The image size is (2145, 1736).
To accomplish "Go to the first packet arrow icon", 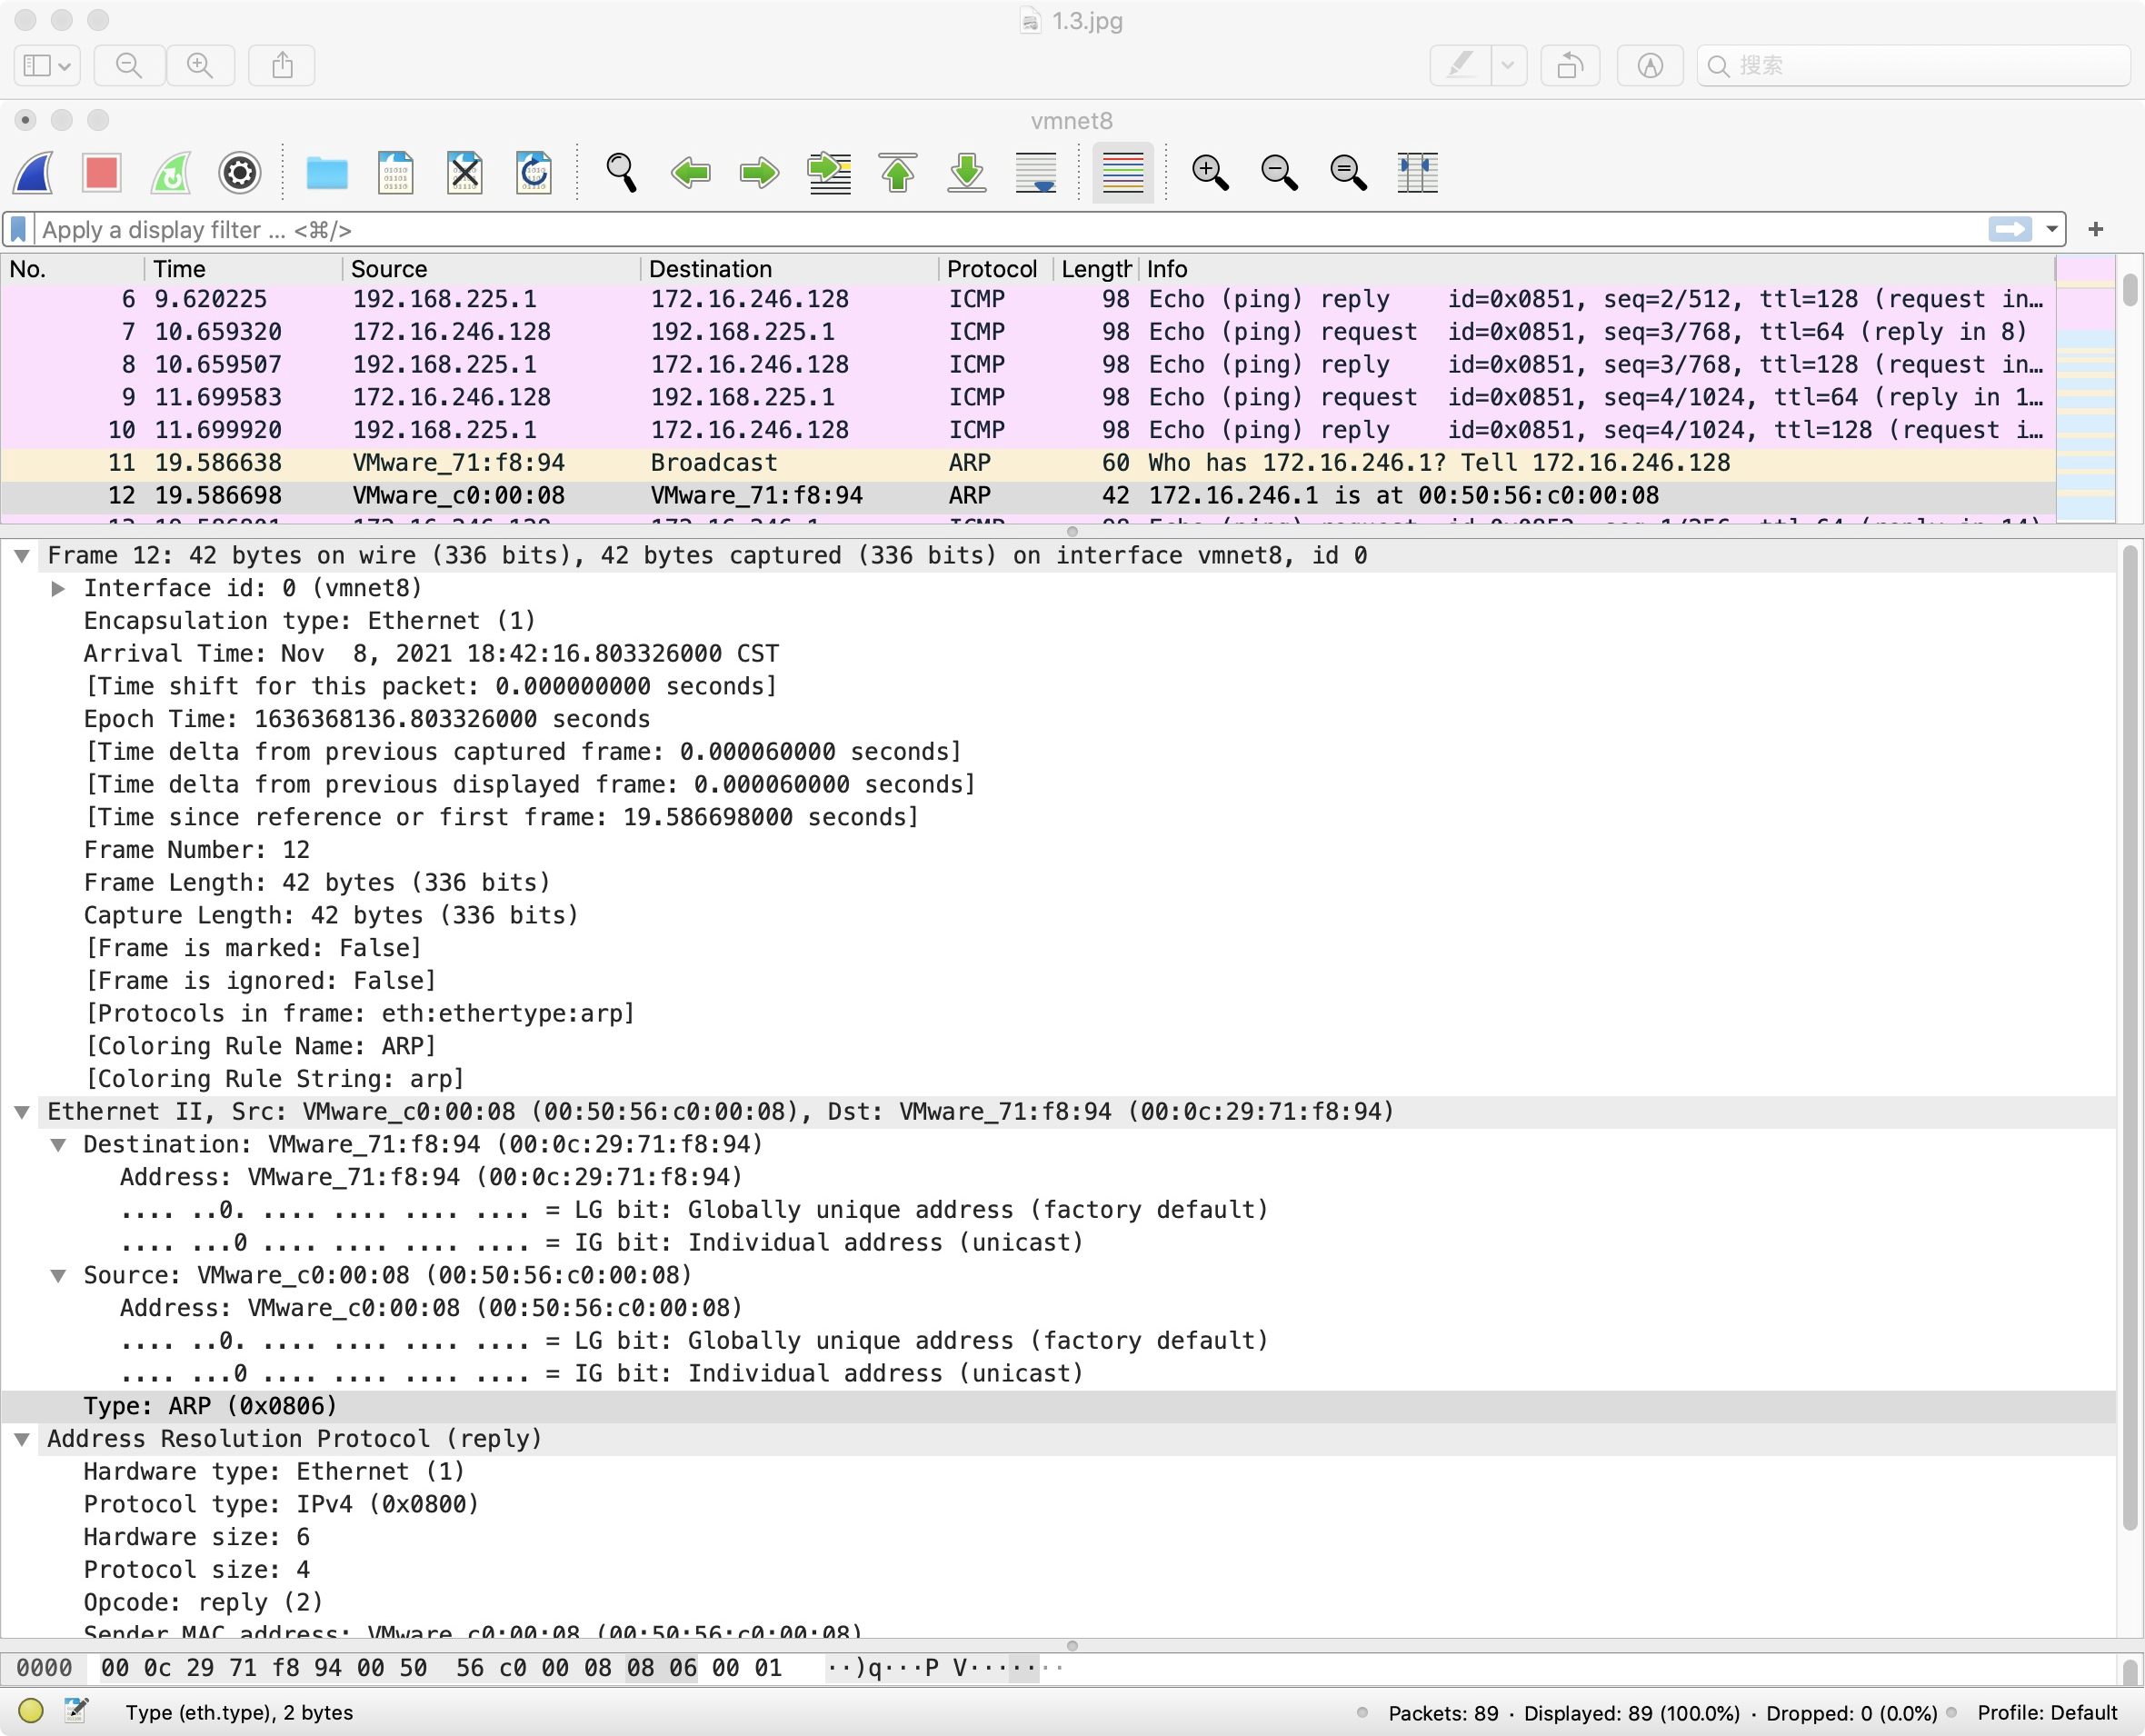I will [897, 172].
